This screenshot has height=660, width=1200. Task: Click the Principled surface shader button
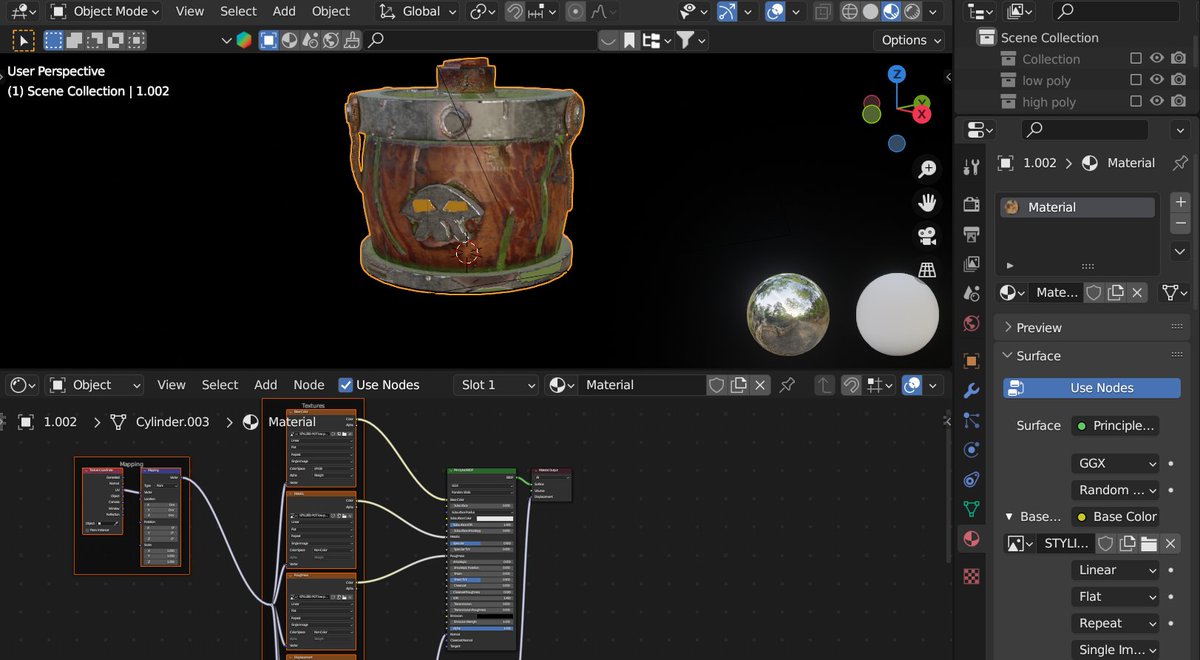click(1115, 425)
